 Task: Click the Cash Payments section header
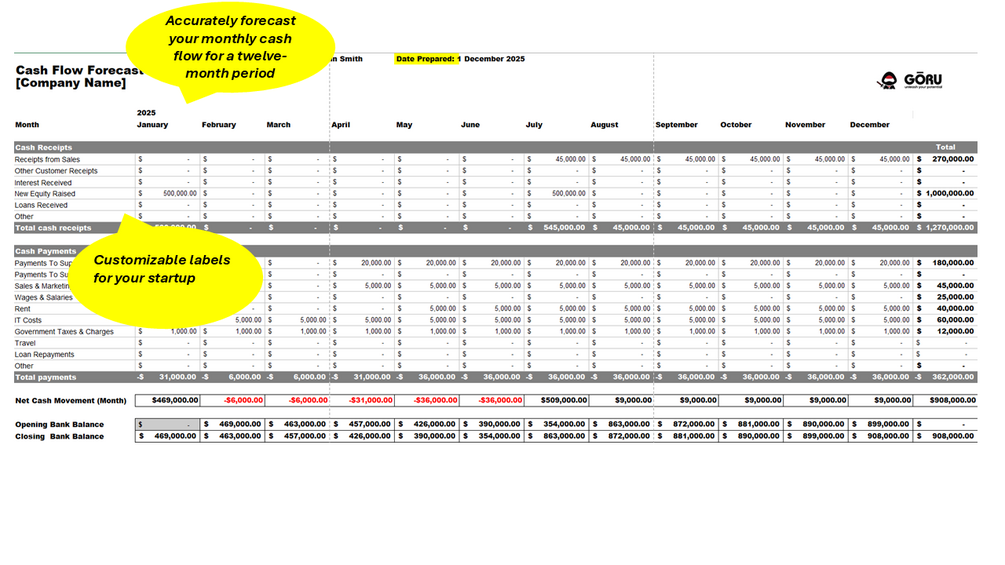[46, 251]
